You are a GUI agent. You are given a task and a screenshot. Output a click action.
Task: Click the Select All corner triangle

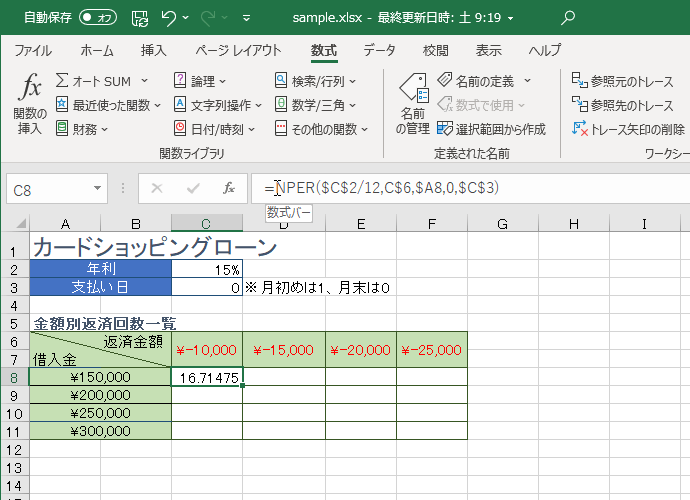pyautogui.click(x=20, y=224)
